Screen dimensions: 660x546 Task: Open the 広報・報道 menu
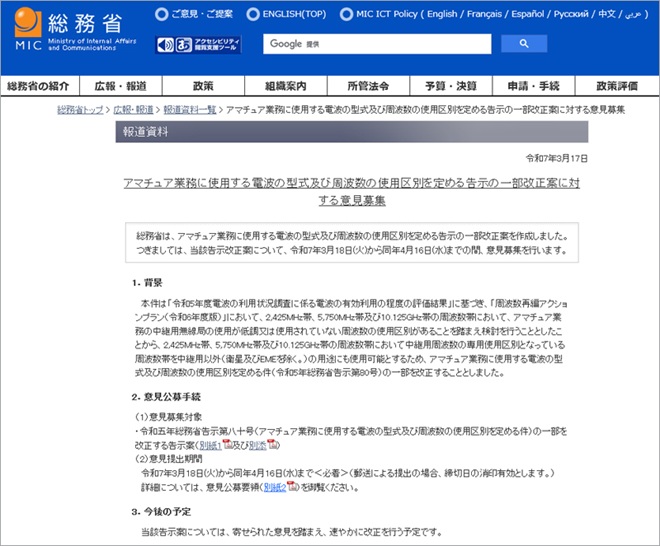click(121, 87)
